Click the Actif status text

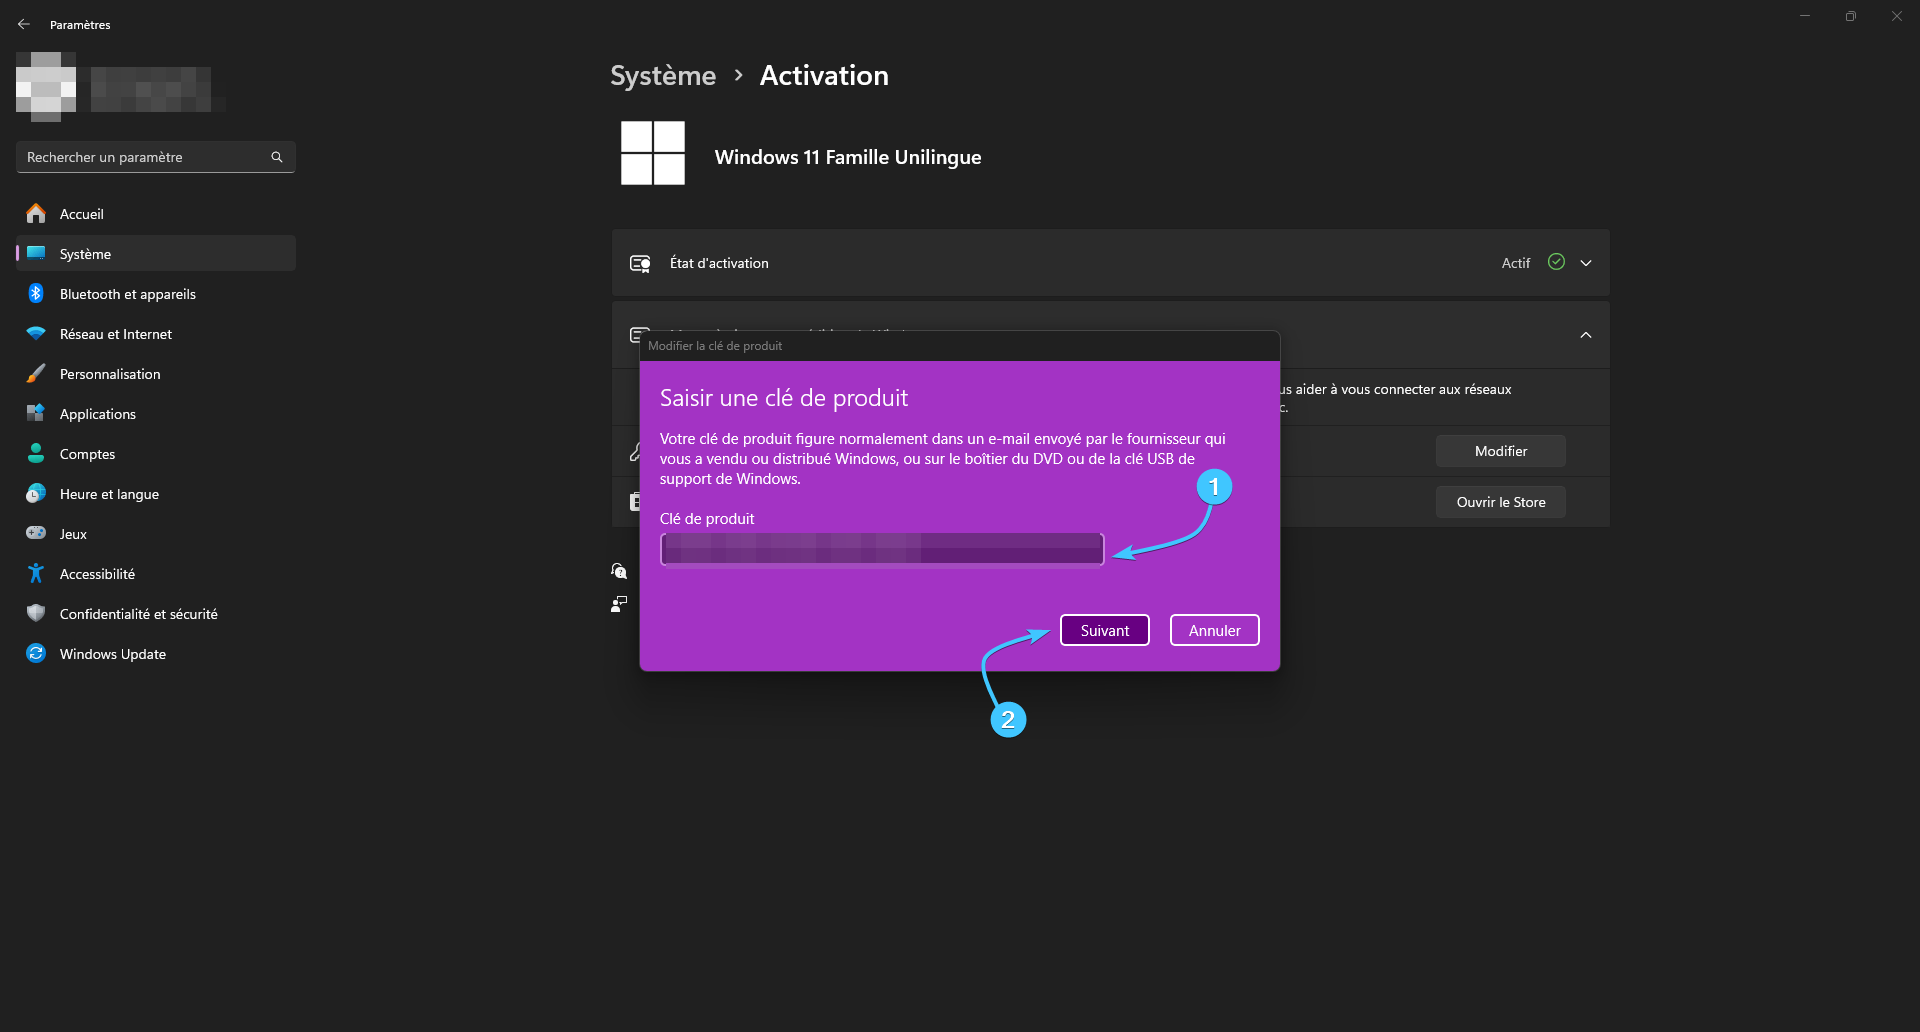point(1516,263)
